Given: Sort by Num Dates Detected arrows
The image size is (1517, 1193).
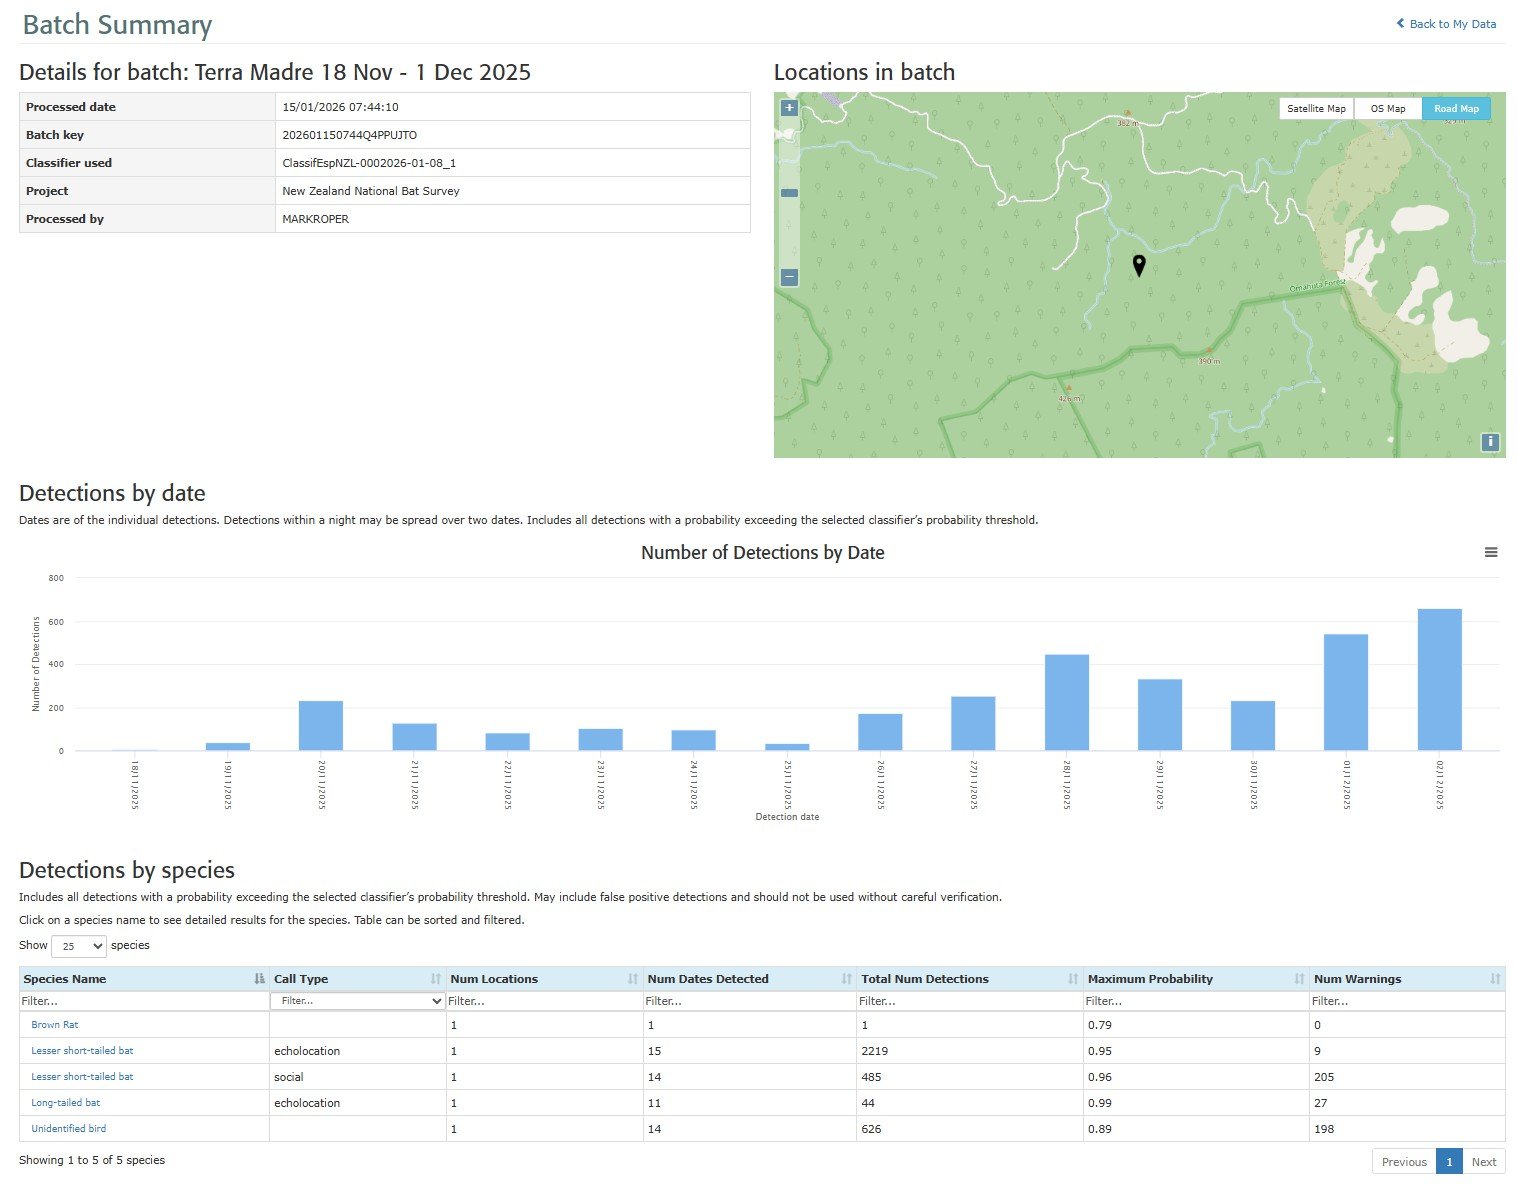Looking at the screenshot, I should pyautogui.click(x=847, y=979).
